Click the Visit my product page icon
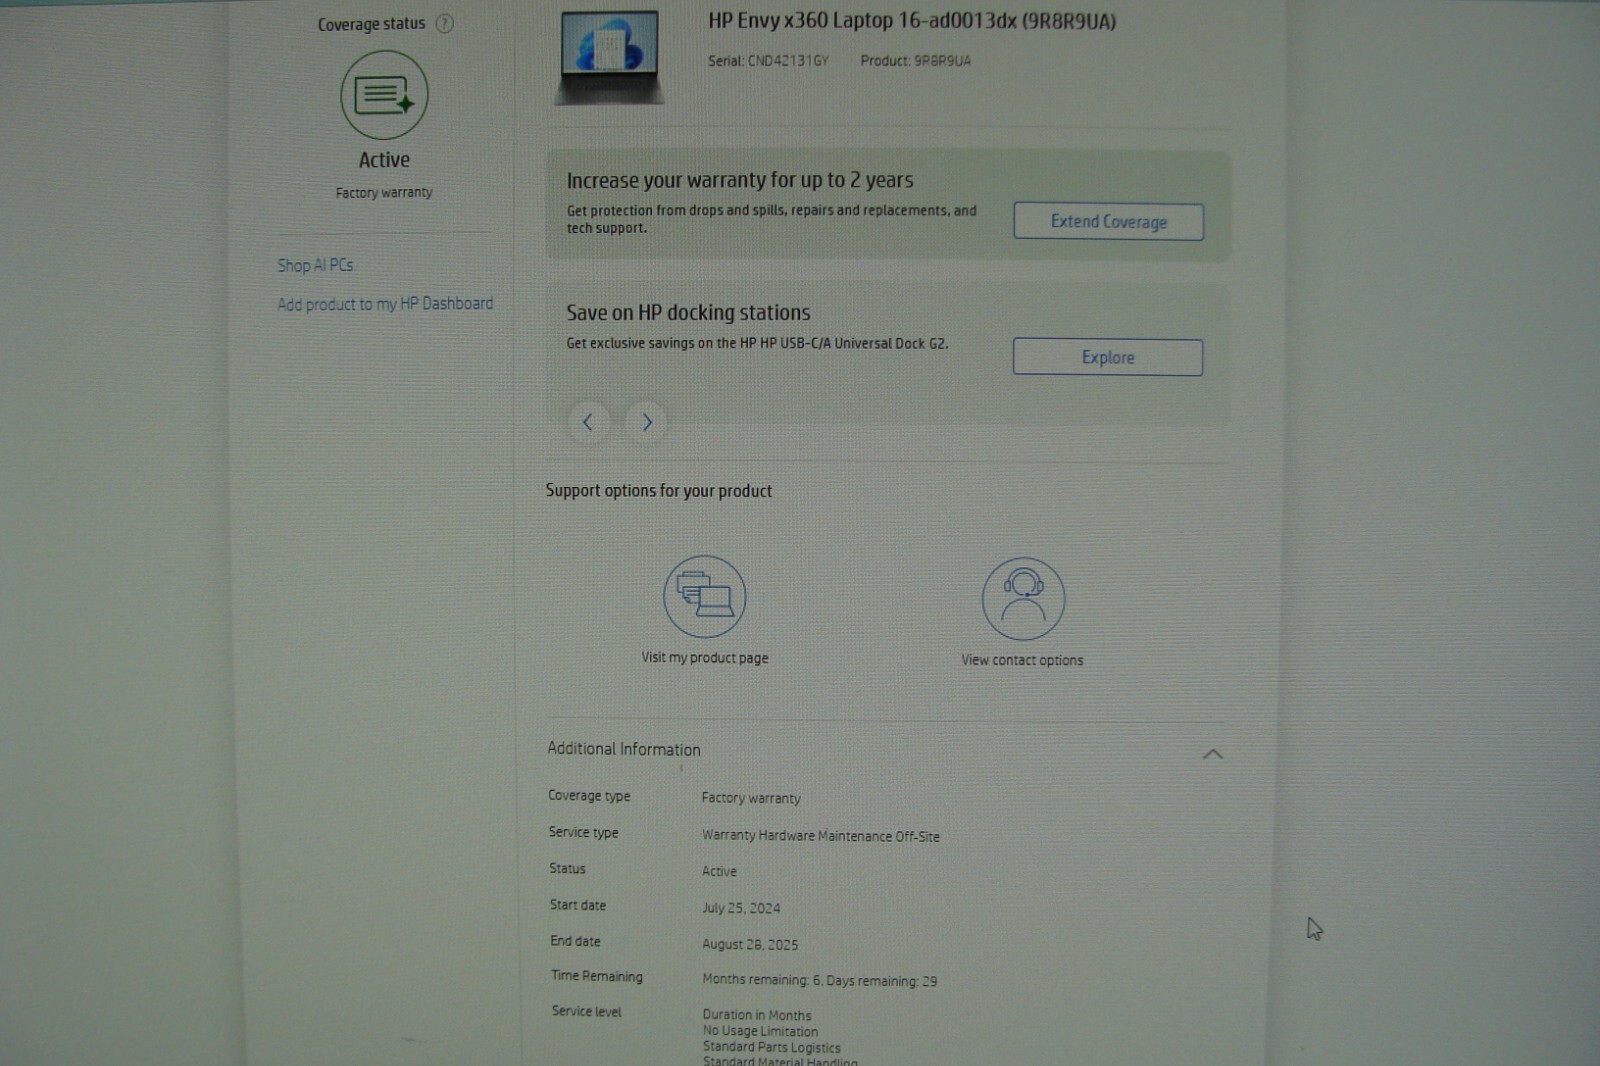1600x1066 pixels. coord(705,597)
